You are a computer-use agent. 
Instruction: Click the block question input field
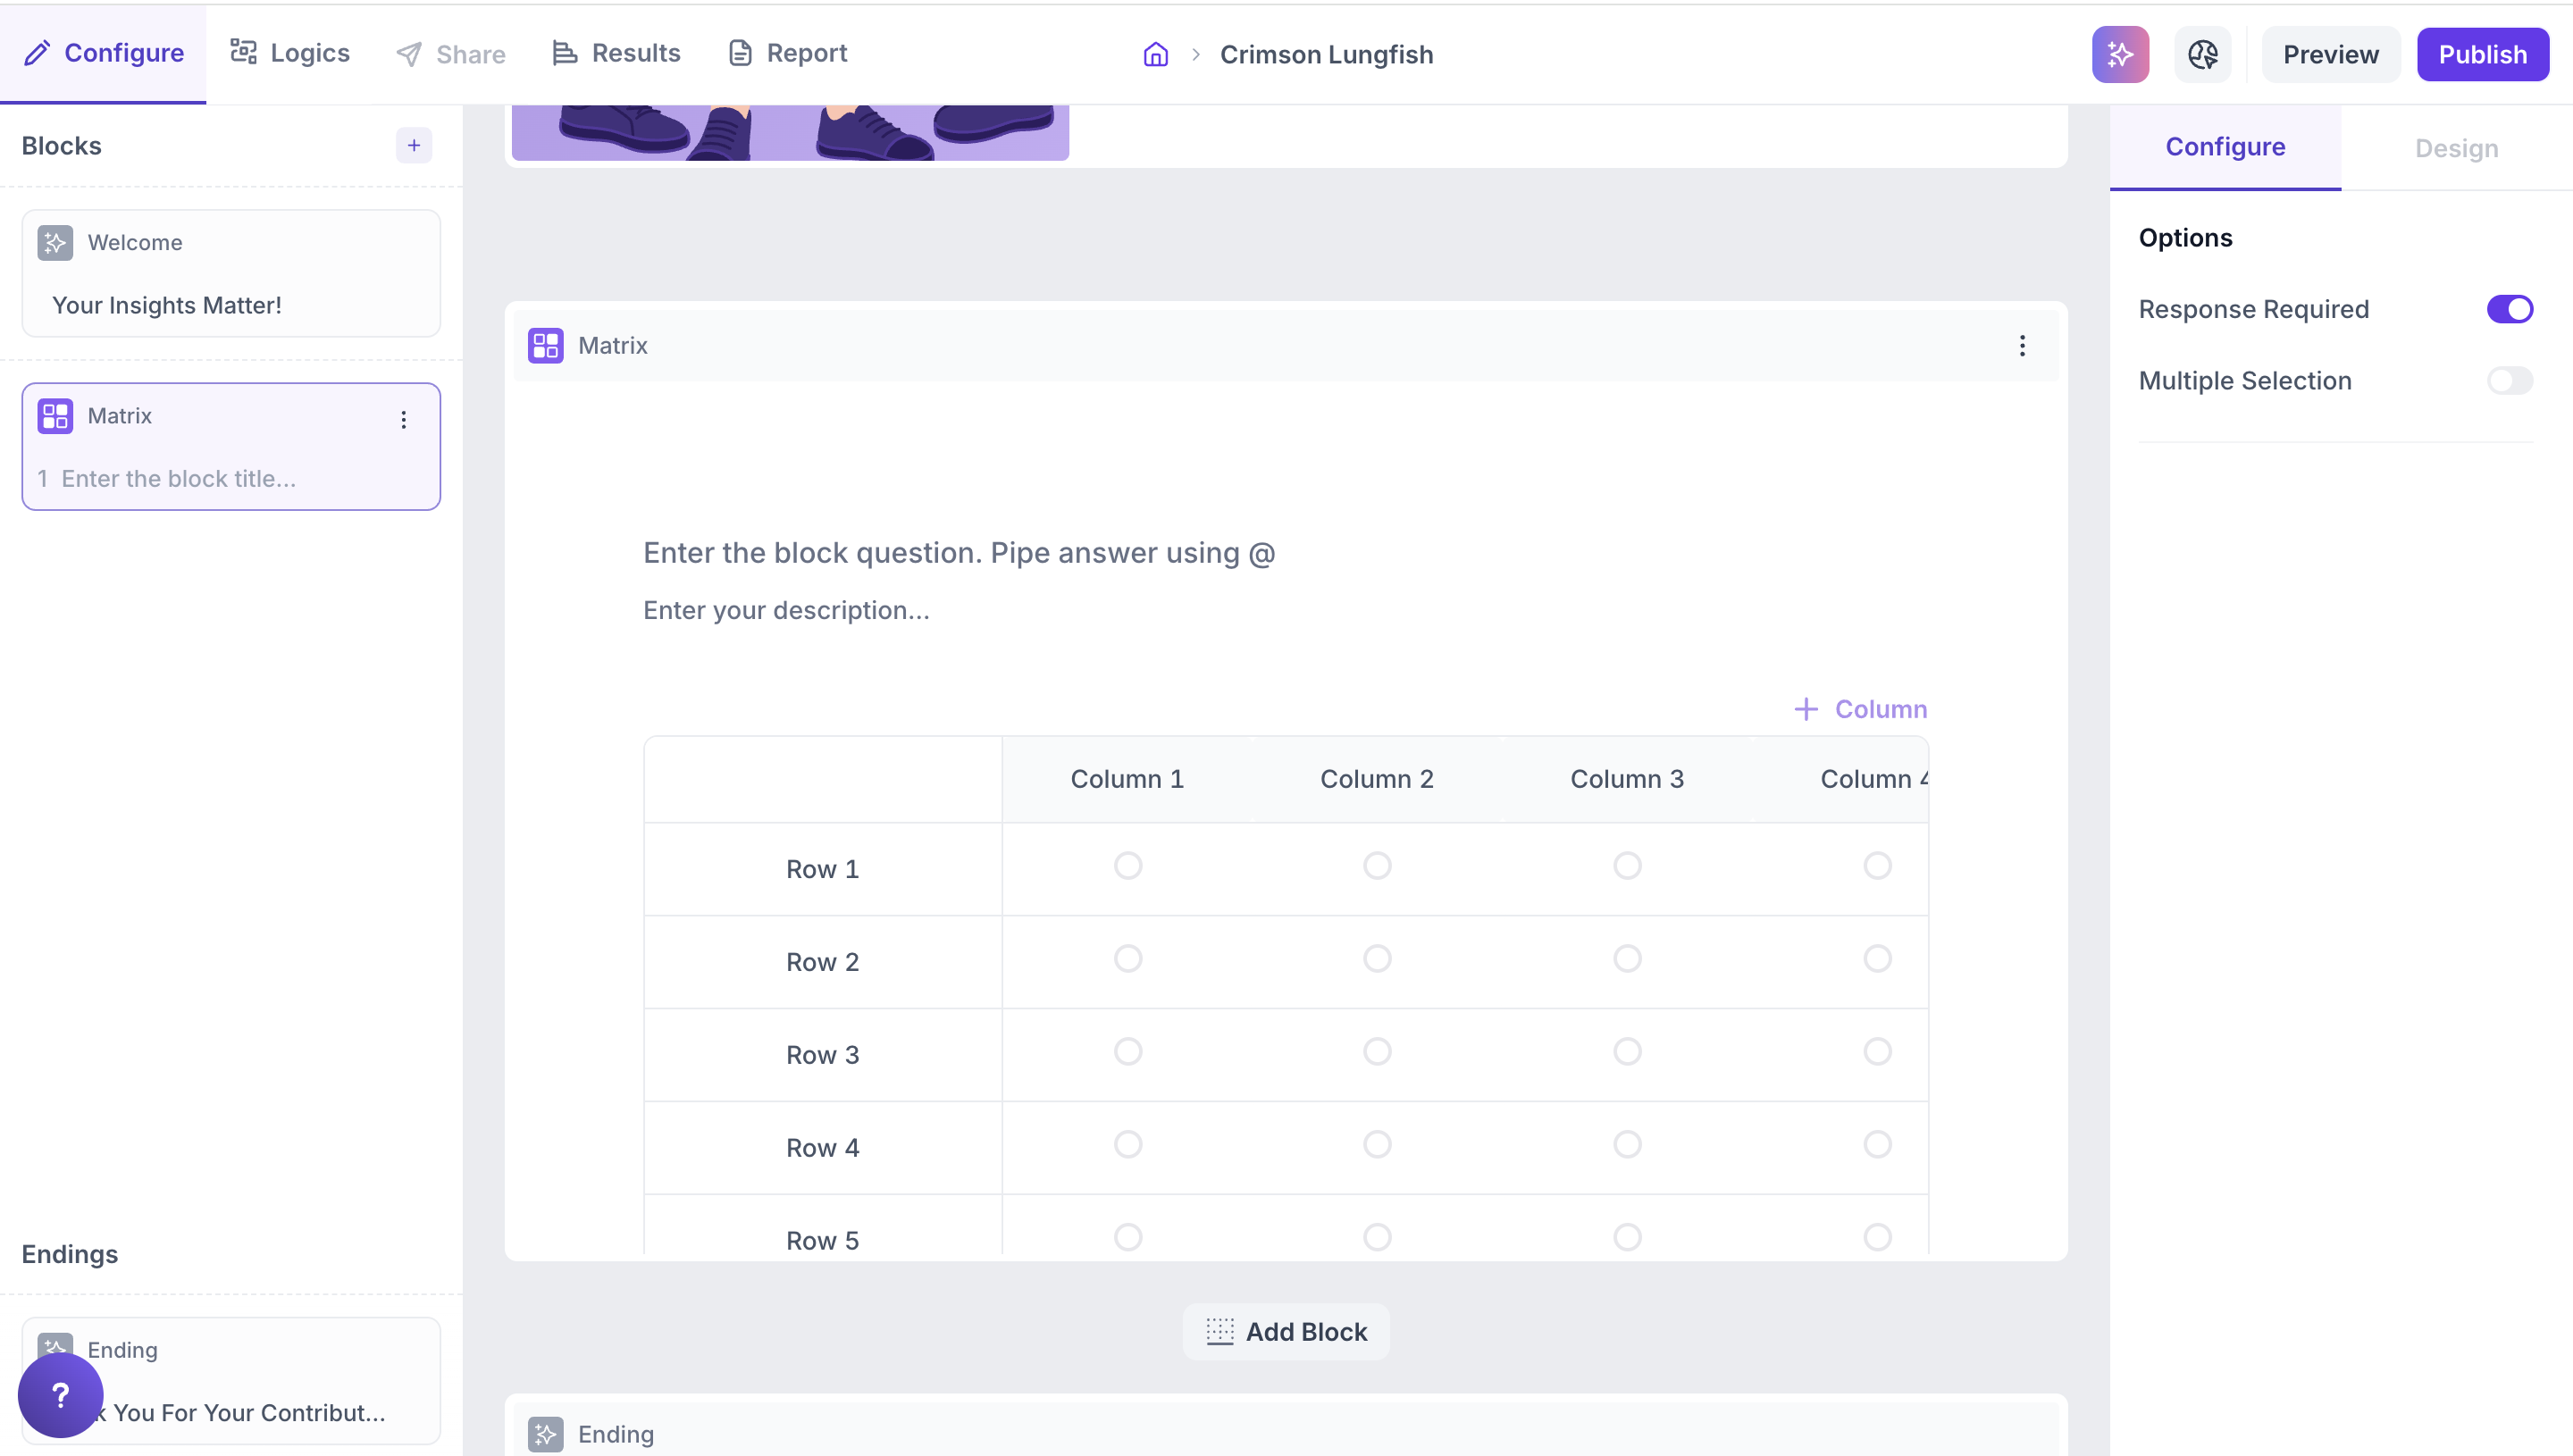[958, 553]
